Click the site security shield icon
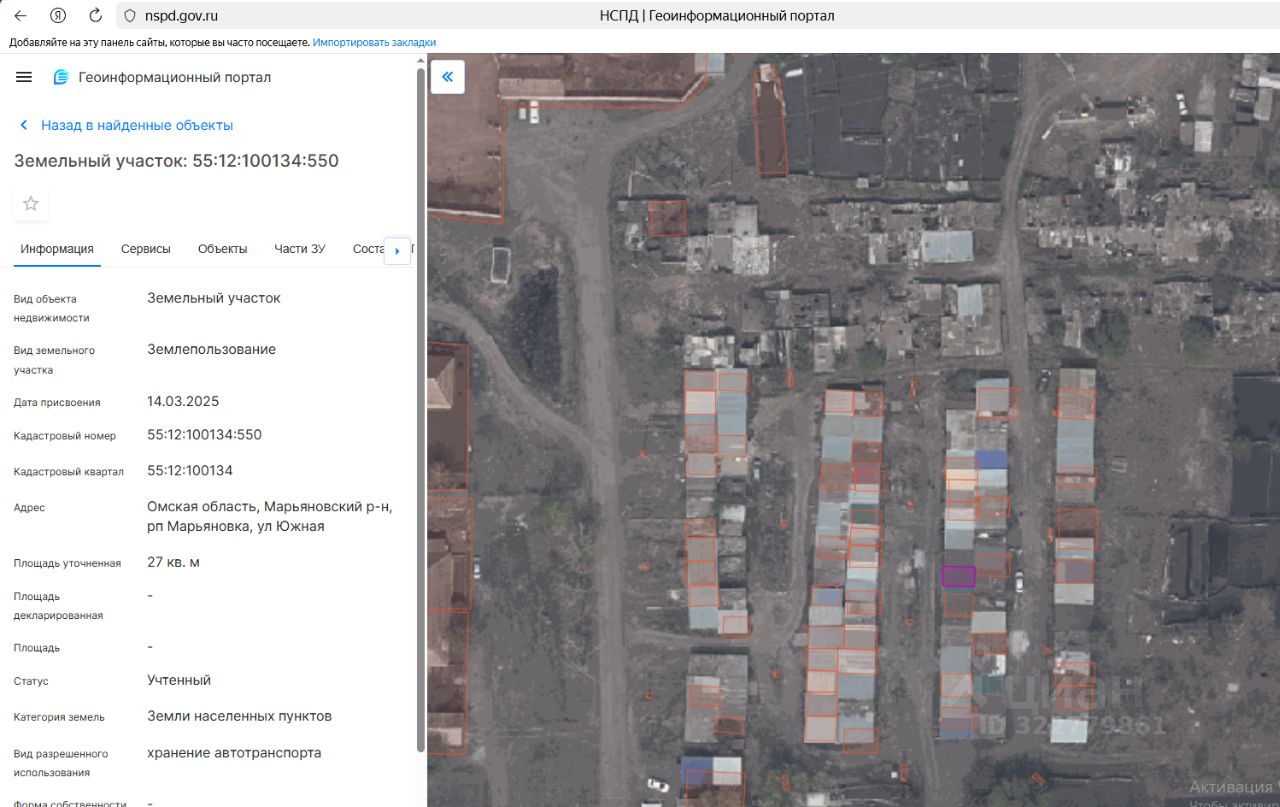The width and height of the screenshot is (1280, 807). click(129, 16)
